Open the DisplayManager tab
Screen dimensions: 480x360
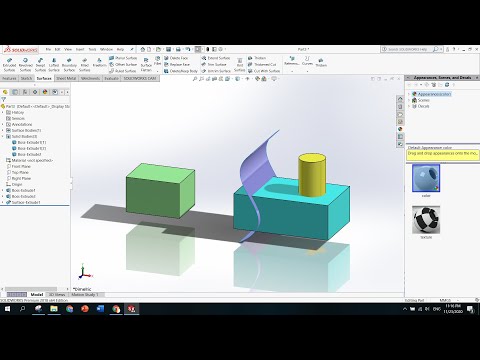pos(45,92)
